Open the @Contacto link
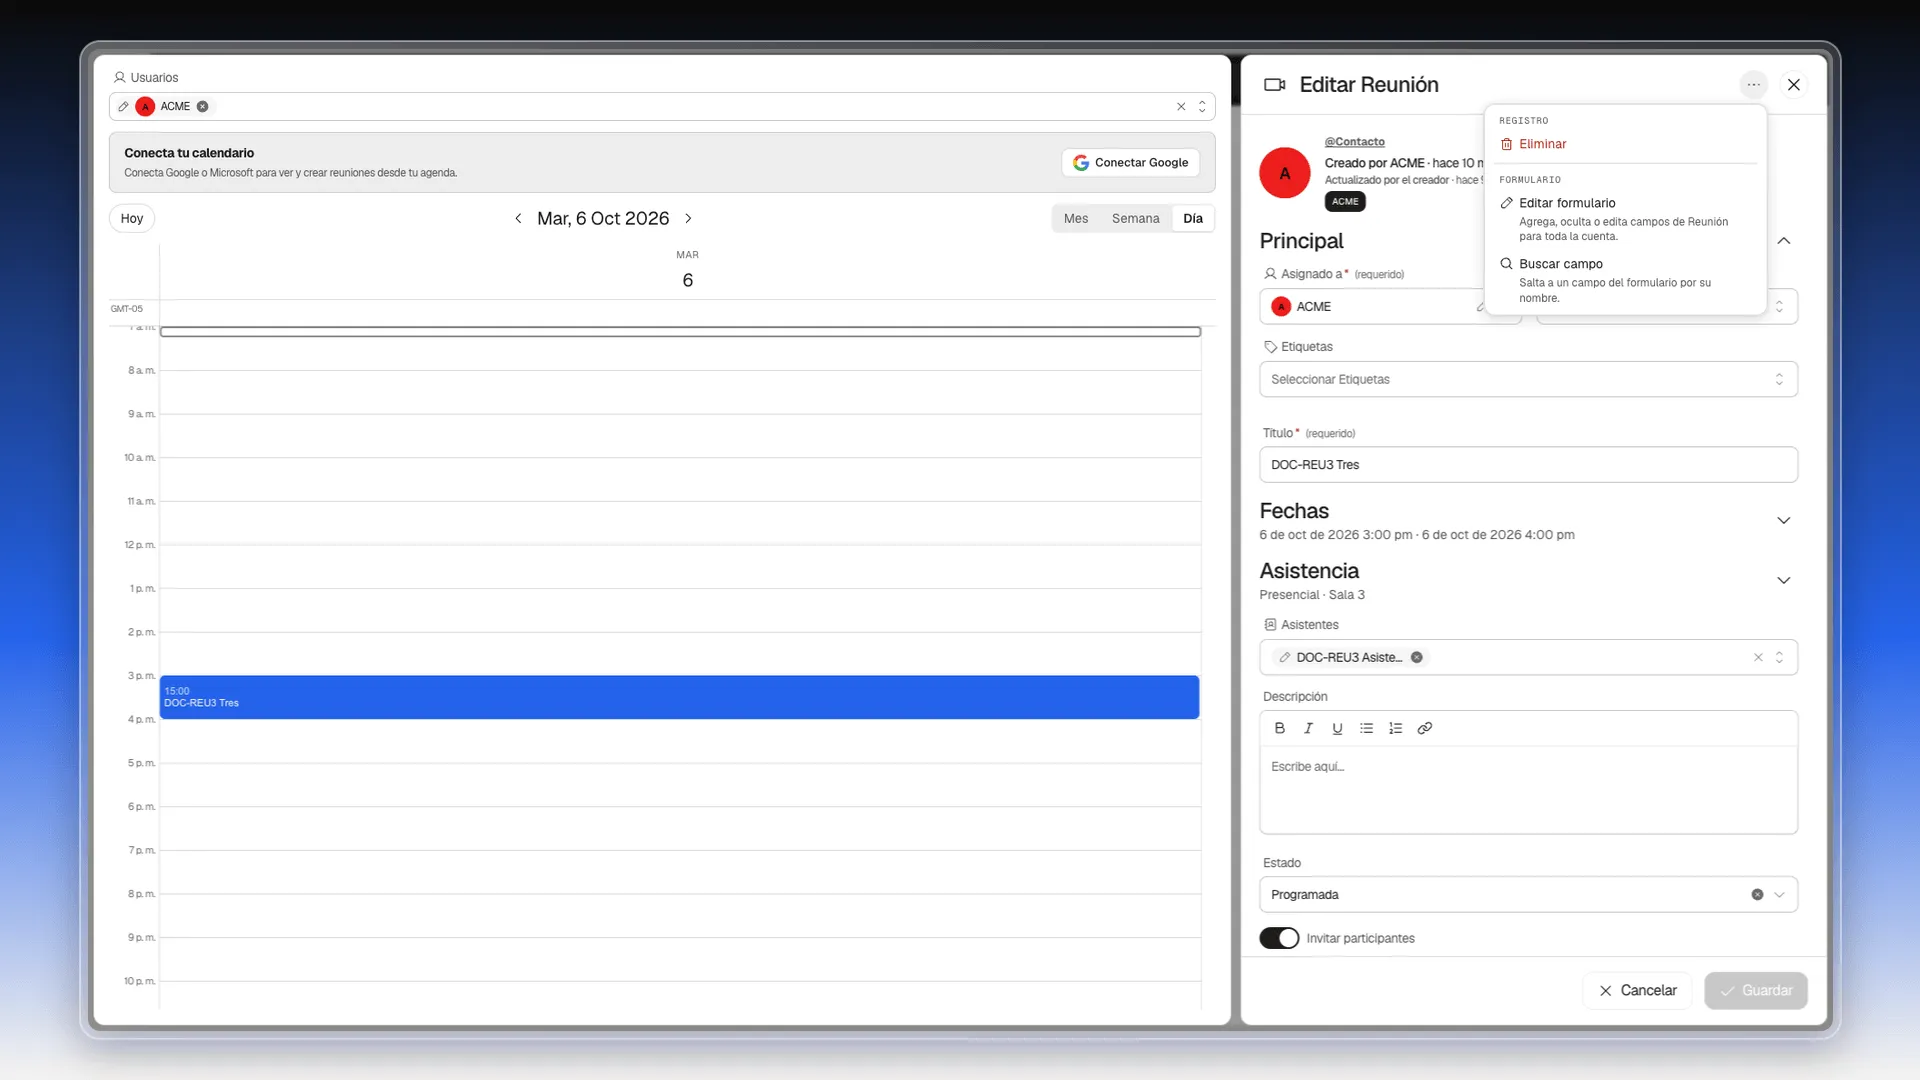 [x=1355, y=142]
